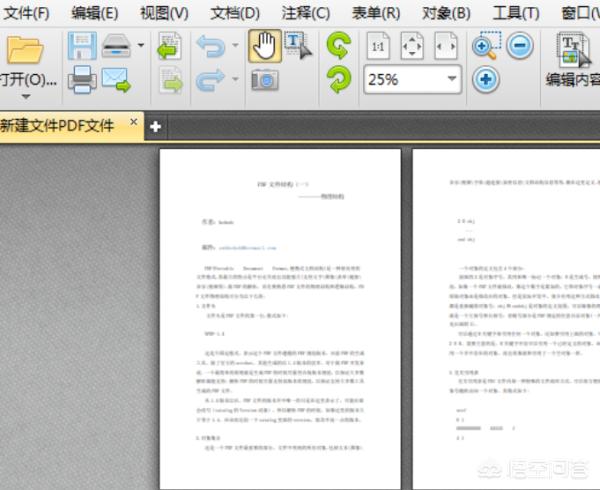Set actual size 1:1 view
Image resolution: width=600 pixels, height=490 pixels.
pos(378,46)
